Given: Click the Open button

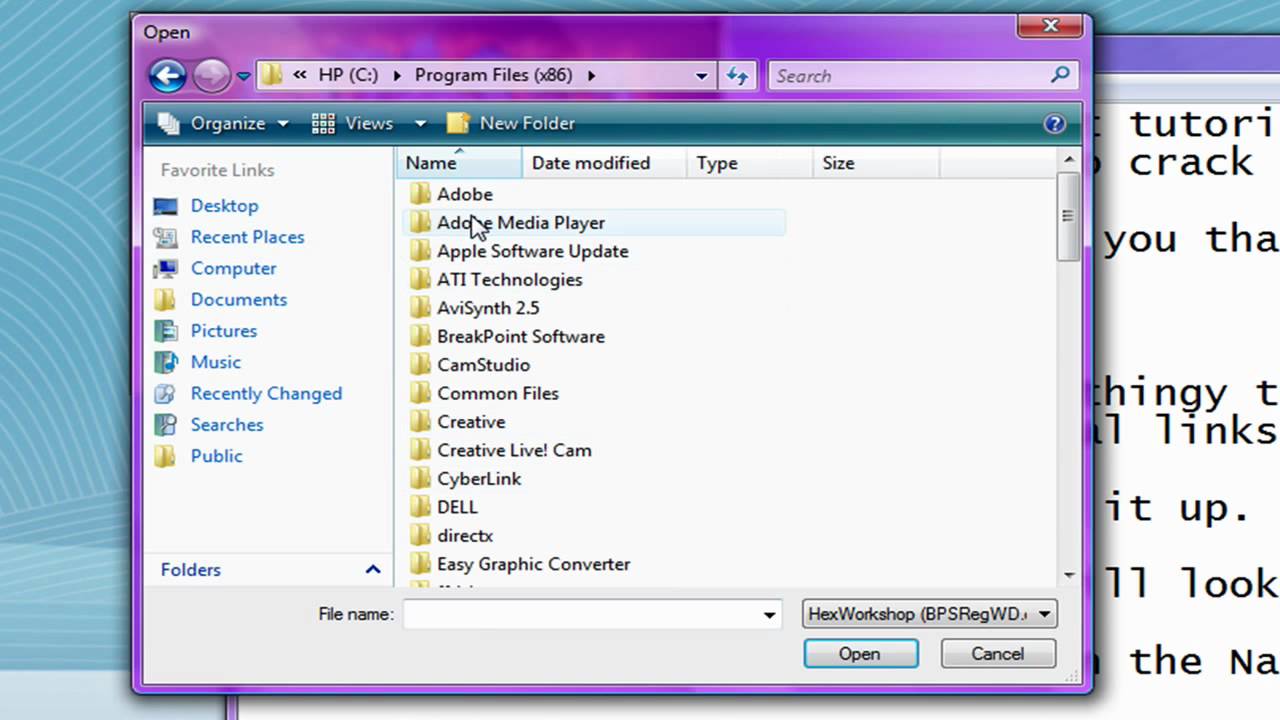Looking at the screenshot, I should 860,654.
